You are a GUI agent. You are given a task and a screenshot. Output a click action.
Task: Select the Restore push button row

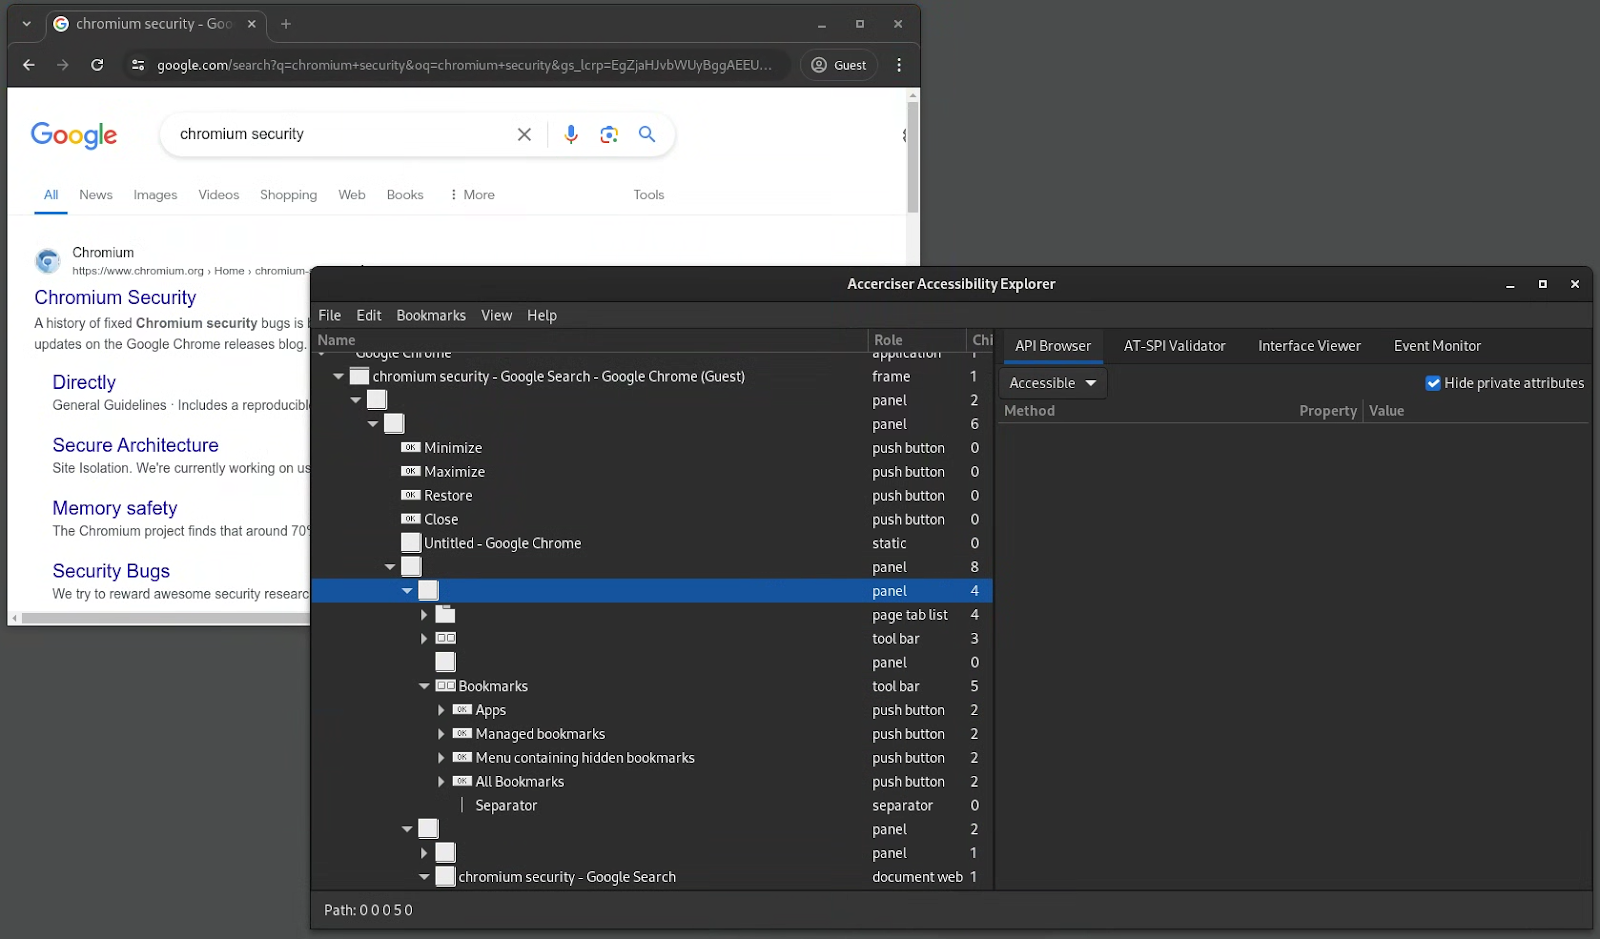click(x=652, y=496)
